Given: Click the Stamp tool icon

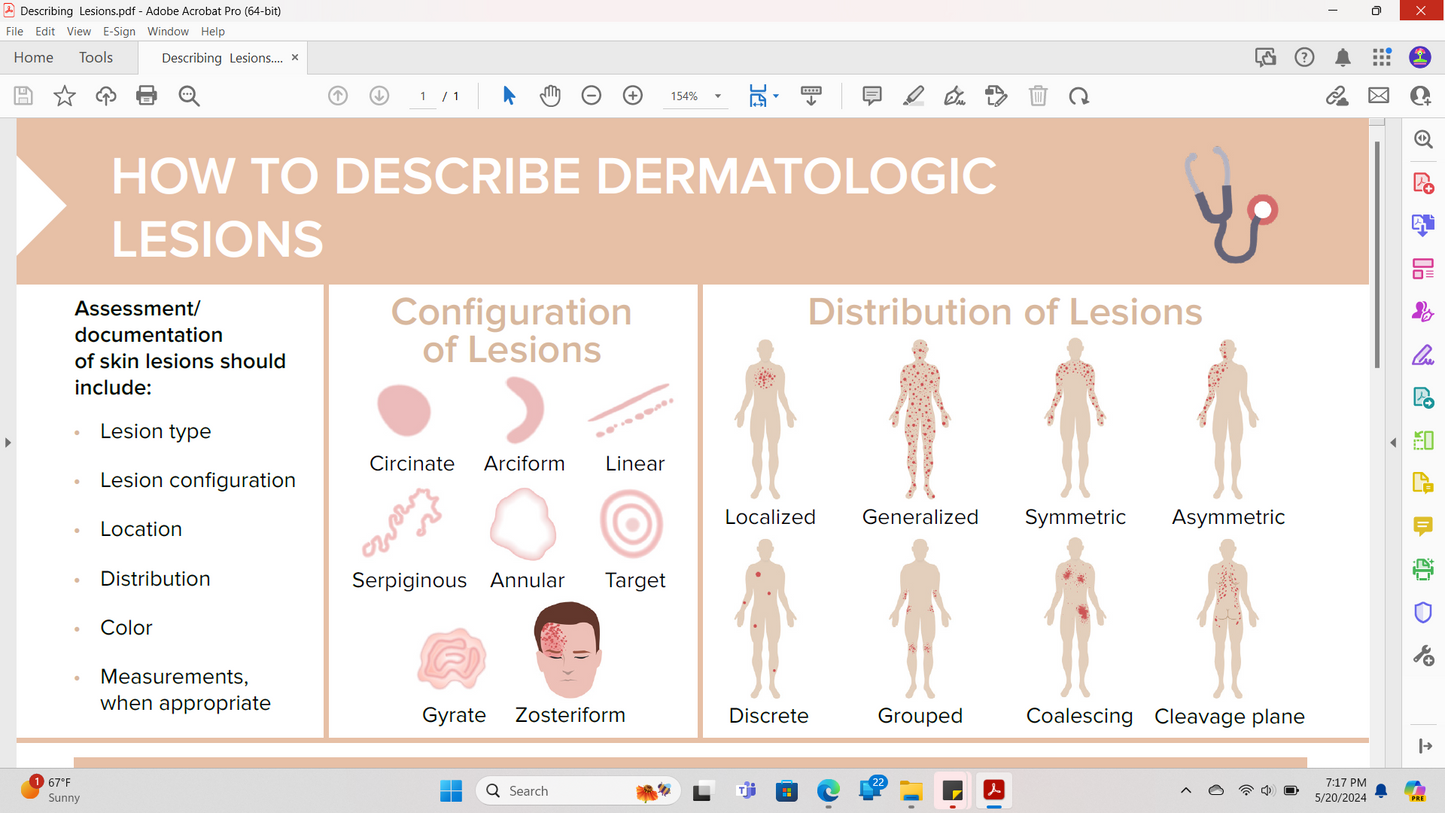Looking at the screenshot, I should 996,96.
